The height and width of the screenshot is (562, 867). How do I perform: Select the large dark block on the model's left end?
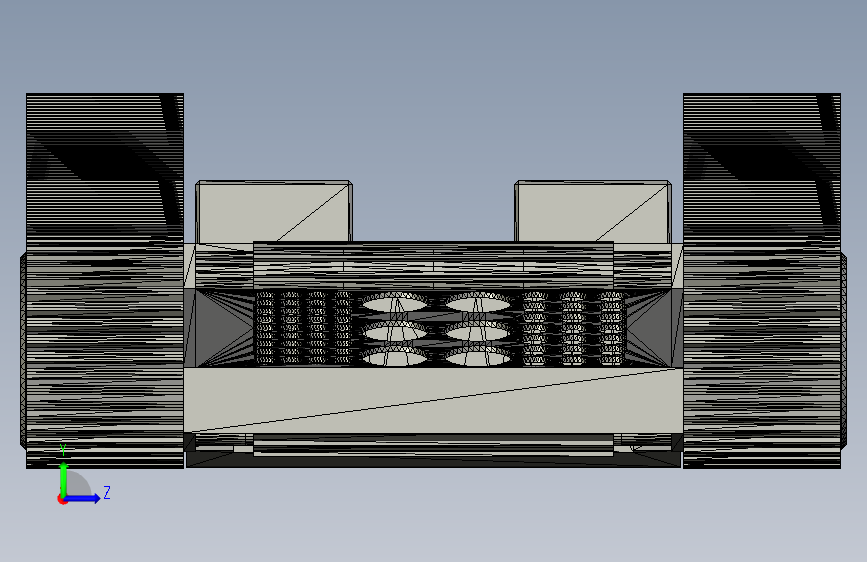point(105,281)
